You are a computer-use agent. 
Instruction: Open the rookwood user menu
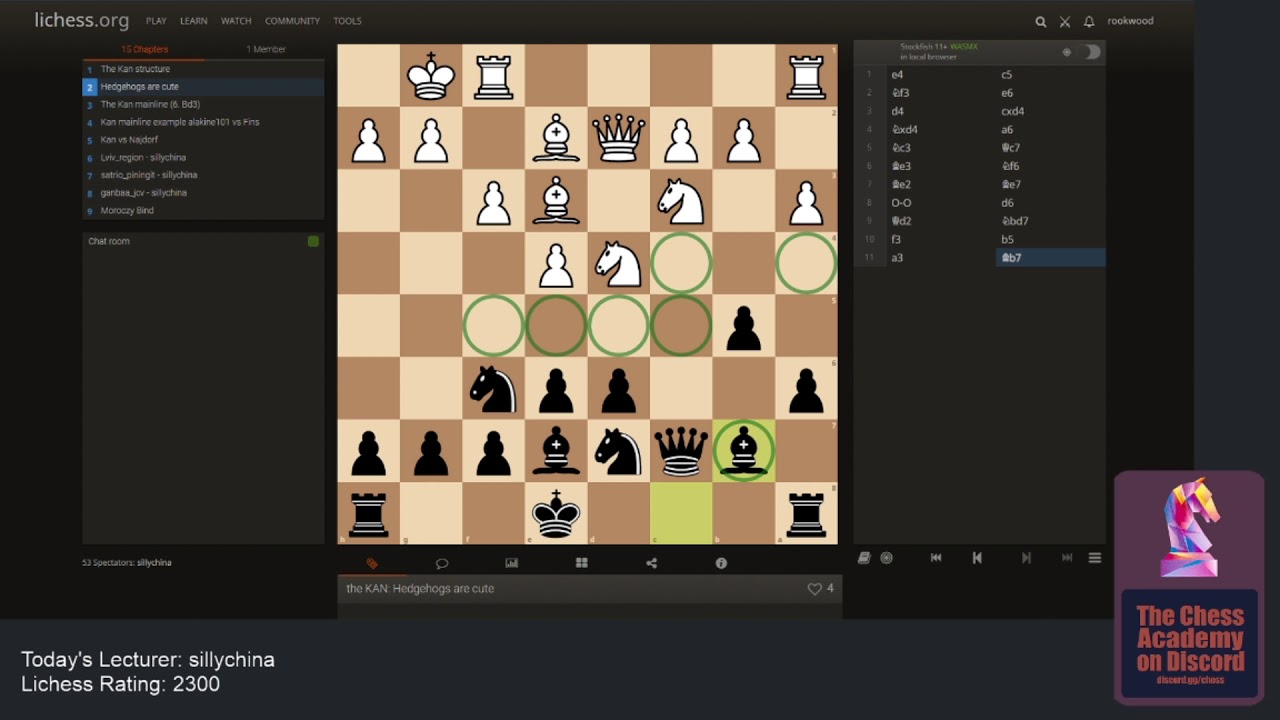pos(1130,21)
